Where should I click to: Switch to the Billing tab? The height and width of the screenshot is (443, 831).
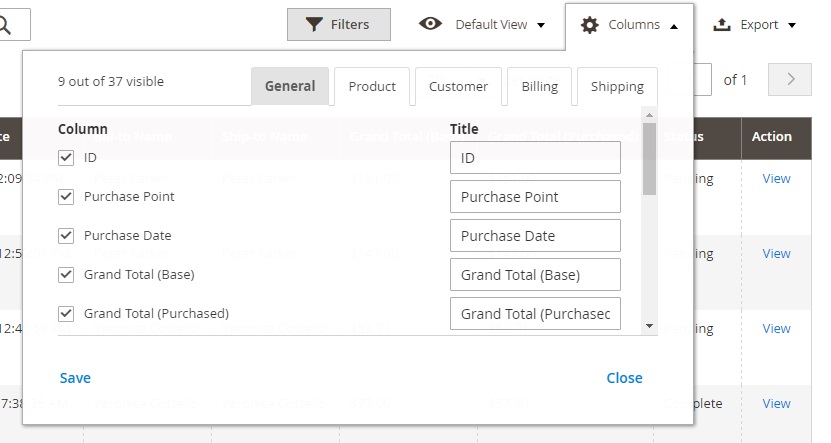pos(540,86)
